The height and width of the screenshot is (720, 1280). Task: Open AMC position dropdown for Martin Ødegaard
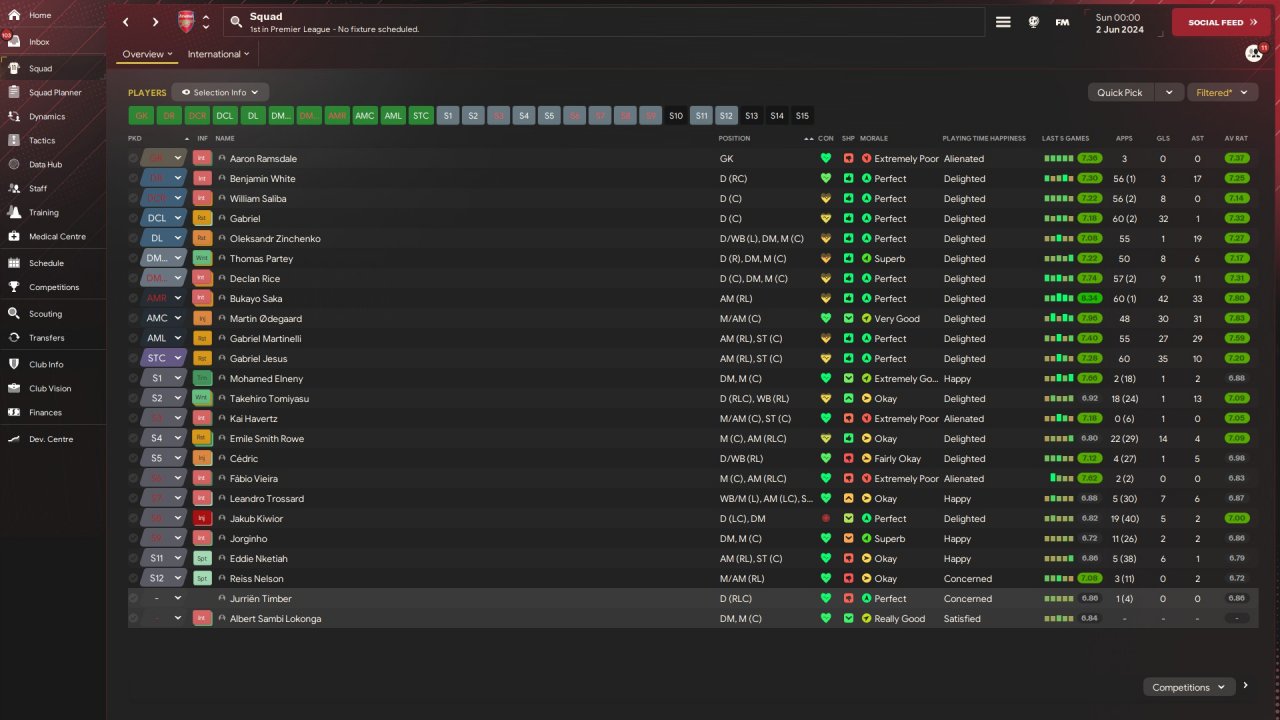tap(178, 318)
